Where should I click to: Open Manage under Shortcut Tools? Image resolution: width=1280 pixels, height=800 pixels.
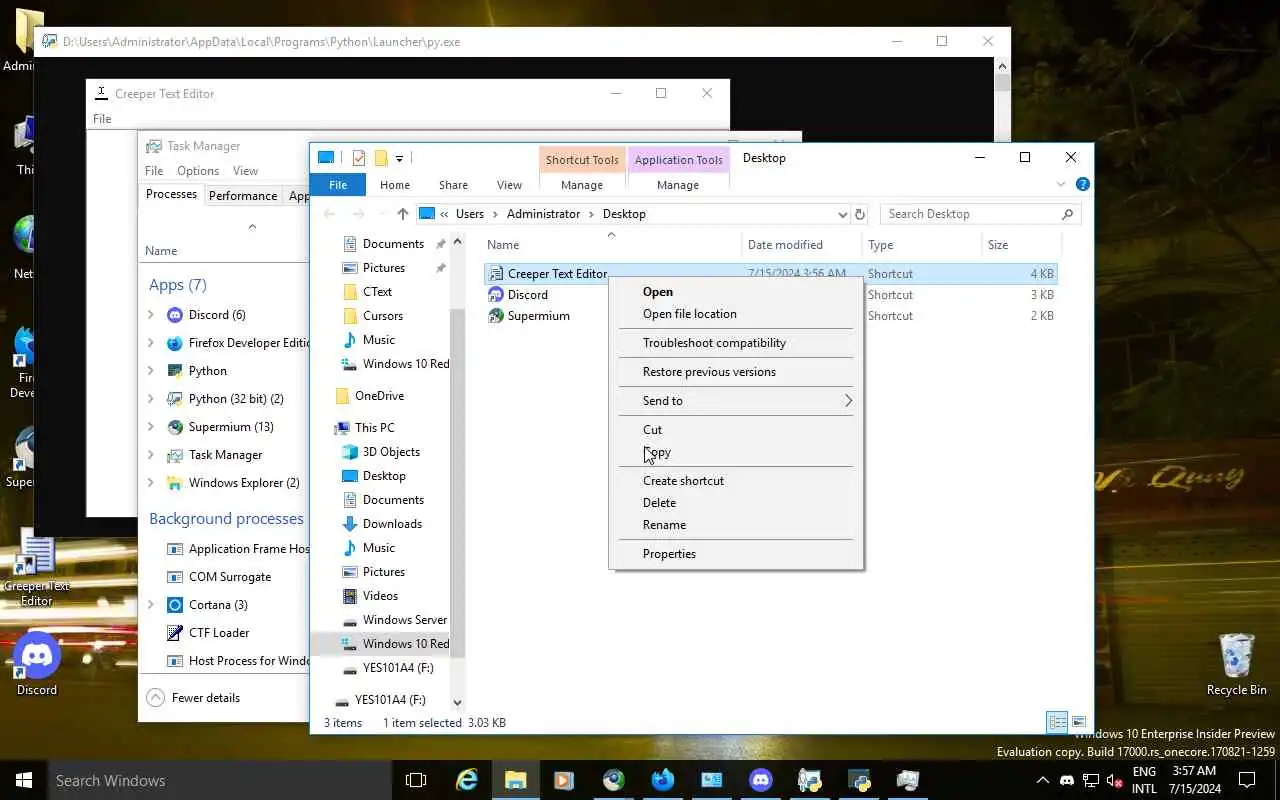point(582,185)
